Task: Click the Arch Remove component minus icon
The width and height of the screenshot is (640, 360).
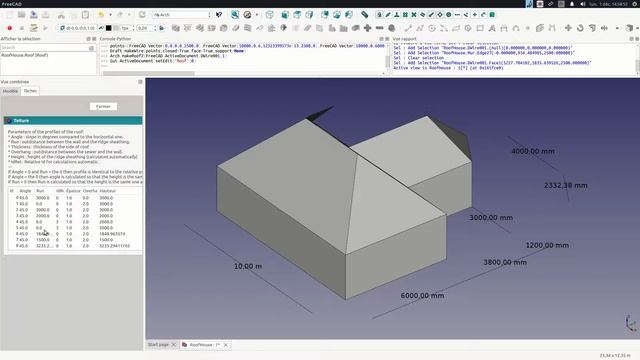Action: tap(380, 28)
